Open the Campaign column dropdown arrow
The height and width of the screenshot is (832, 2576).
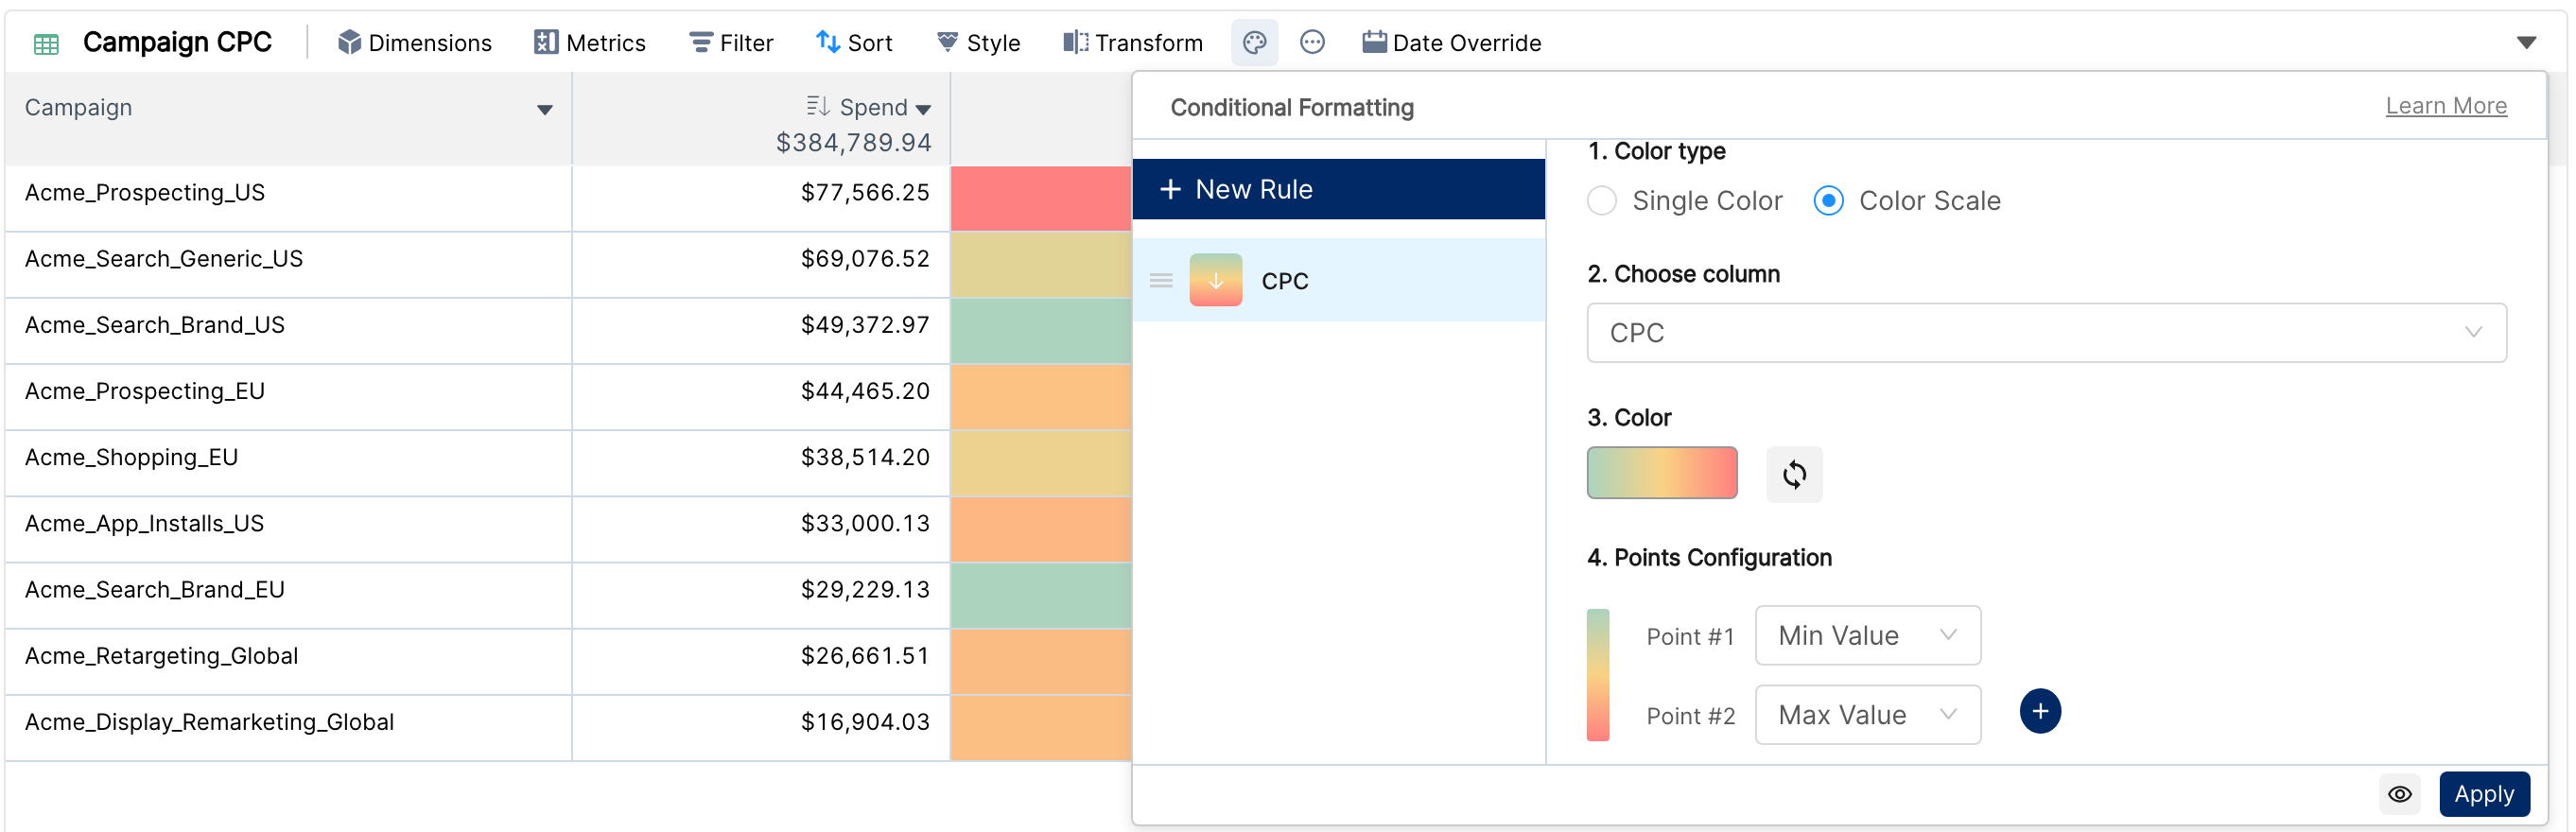(545, 110)
